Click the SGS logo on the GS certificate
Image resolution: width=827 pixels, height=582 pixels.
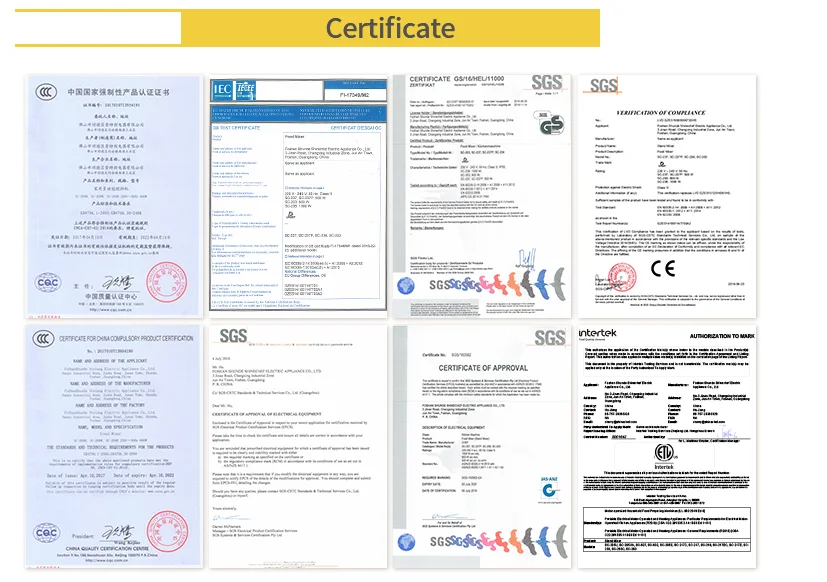pyautogui.click(x=546, y=83)
